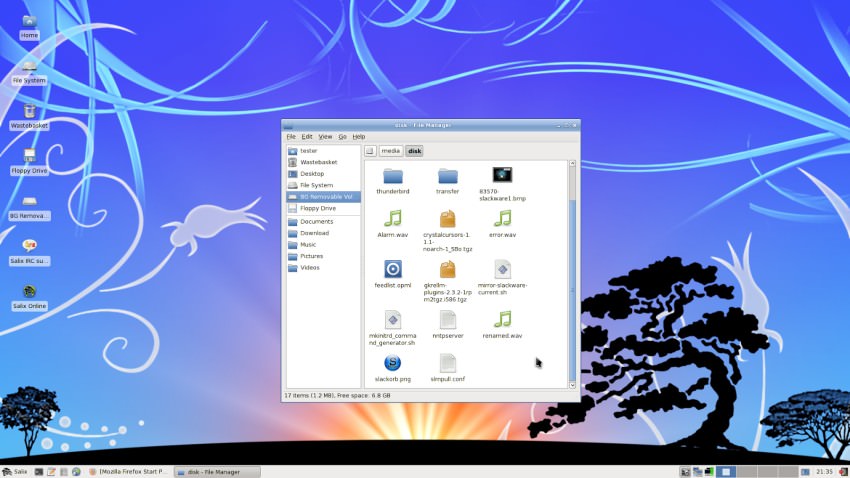Go to Documents in the sidebar

(316, 221)
